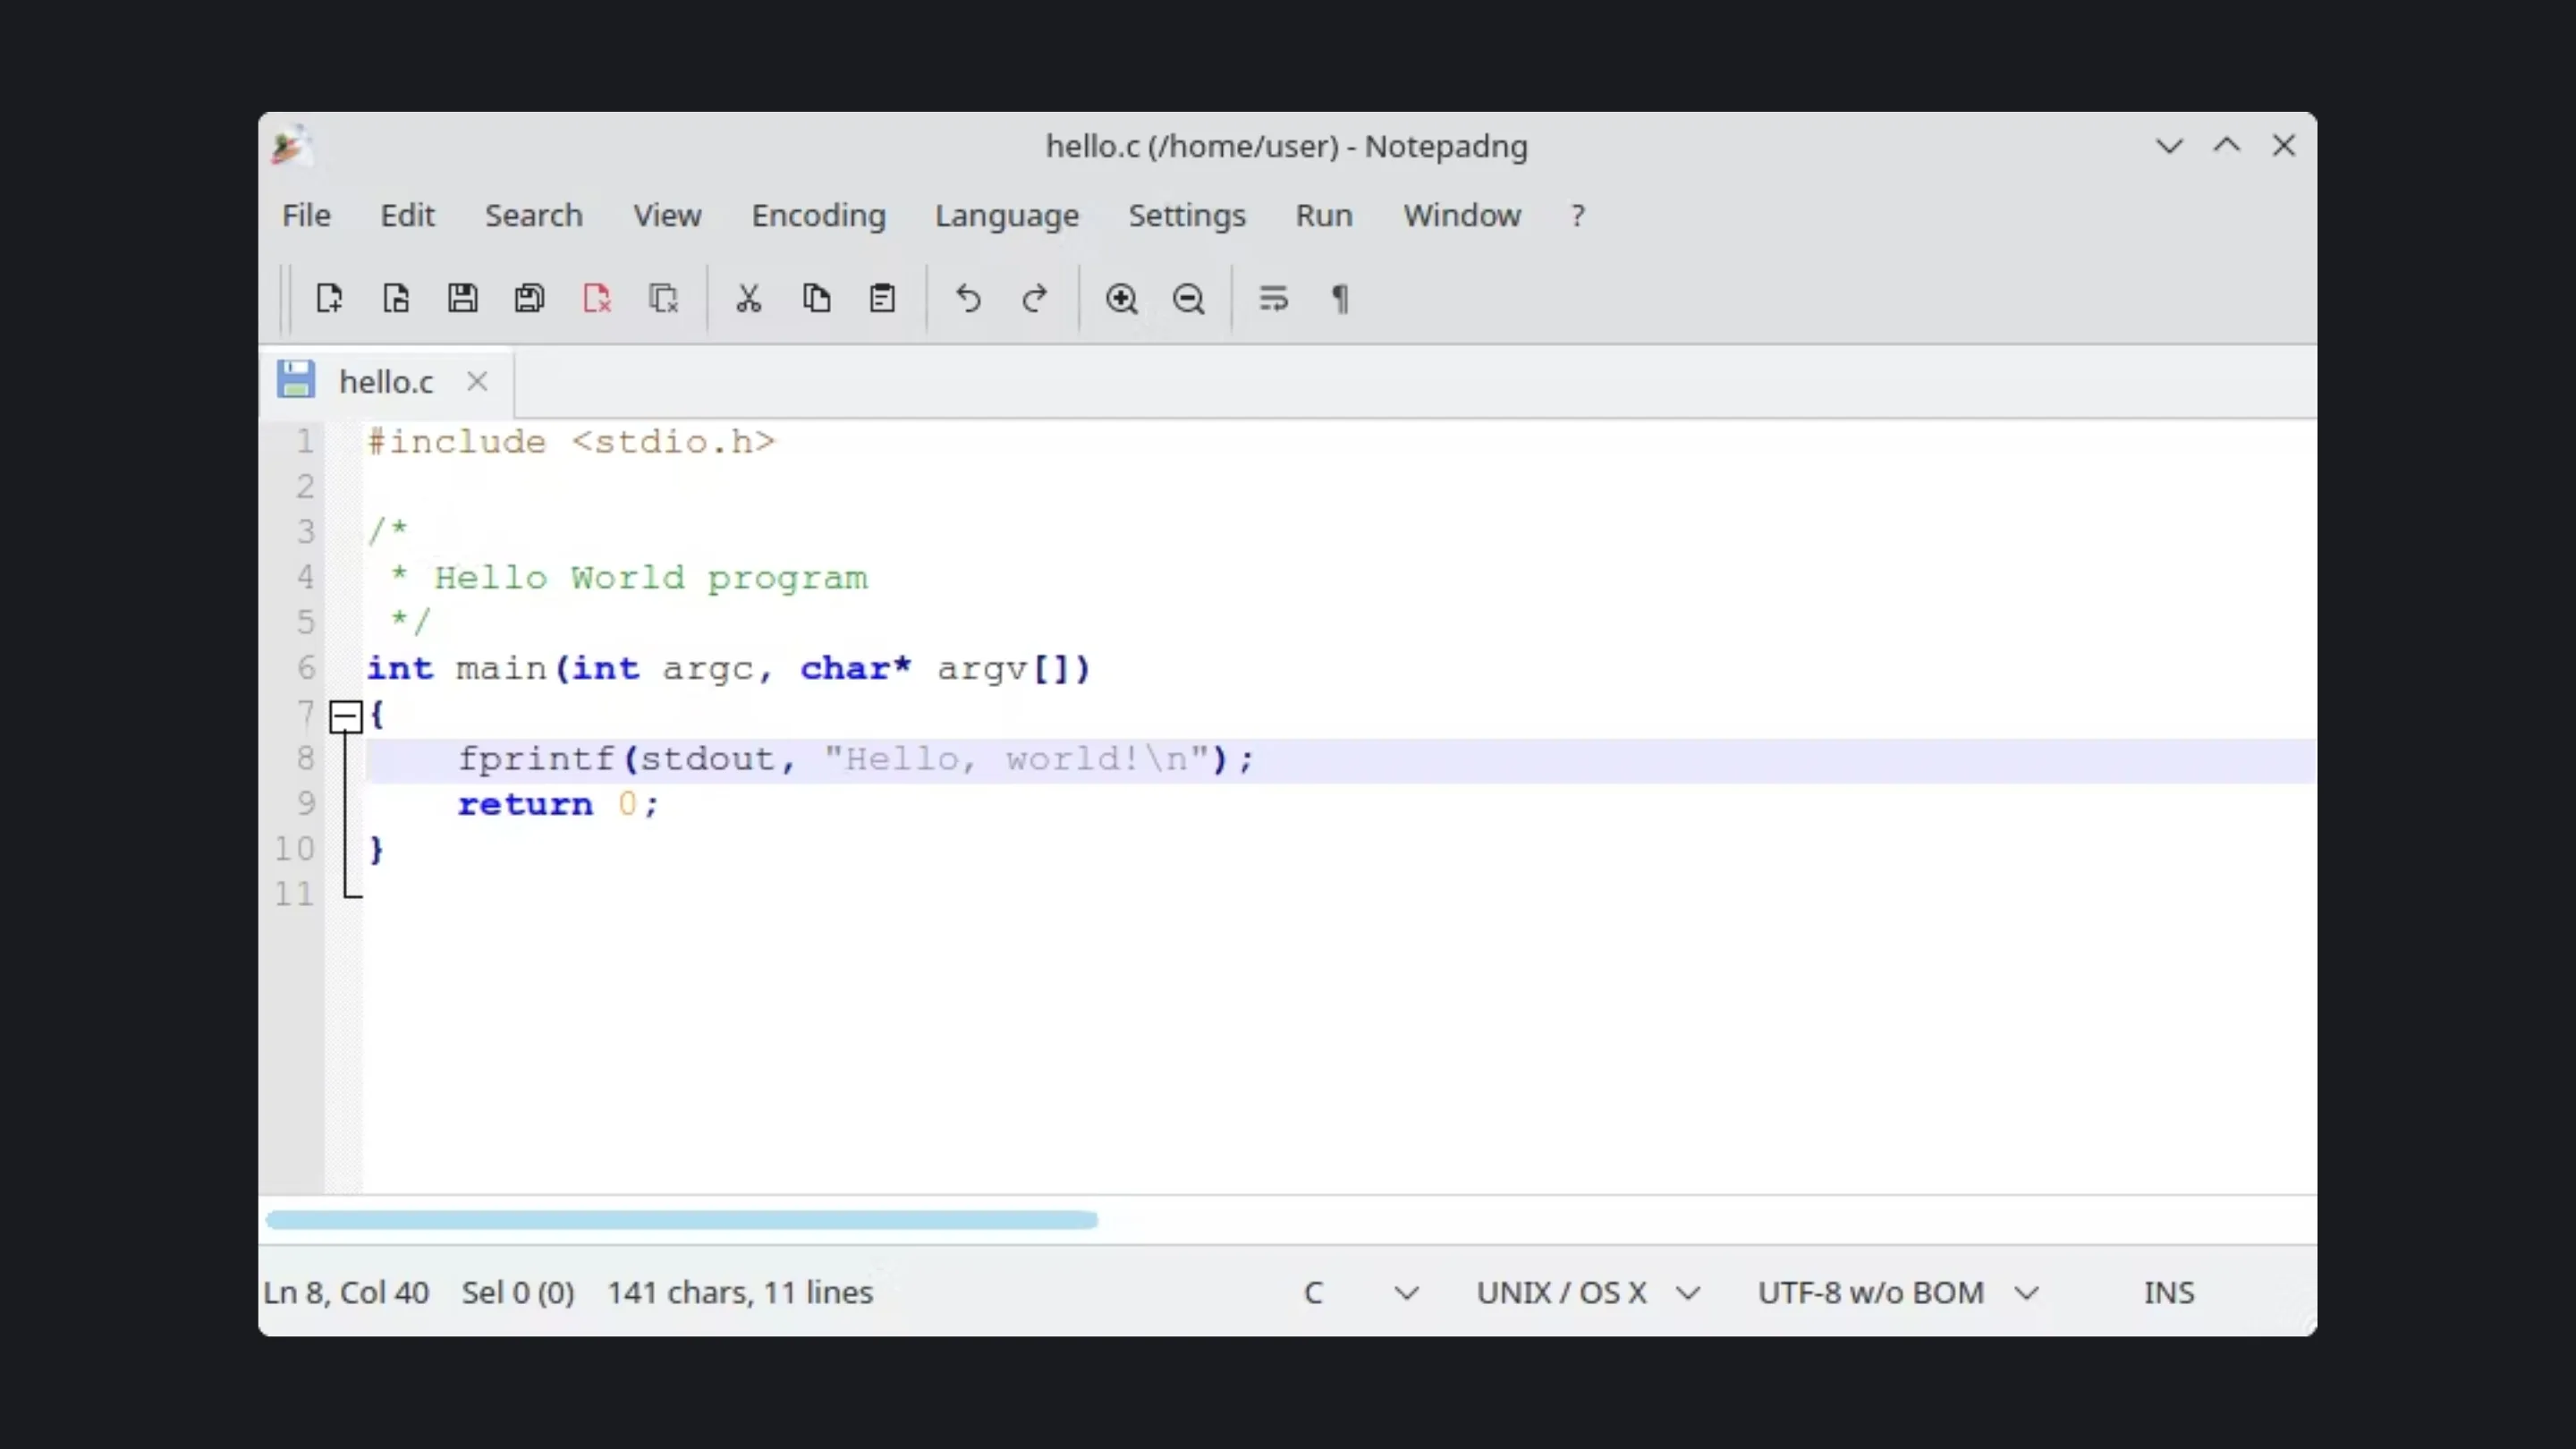Zoom in on the editor text

(1121, 298)
